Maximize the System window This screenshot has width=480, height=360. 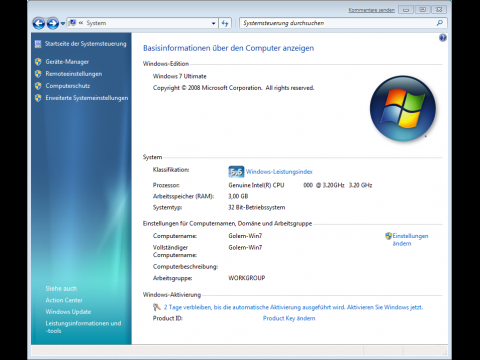pos(422,10)
